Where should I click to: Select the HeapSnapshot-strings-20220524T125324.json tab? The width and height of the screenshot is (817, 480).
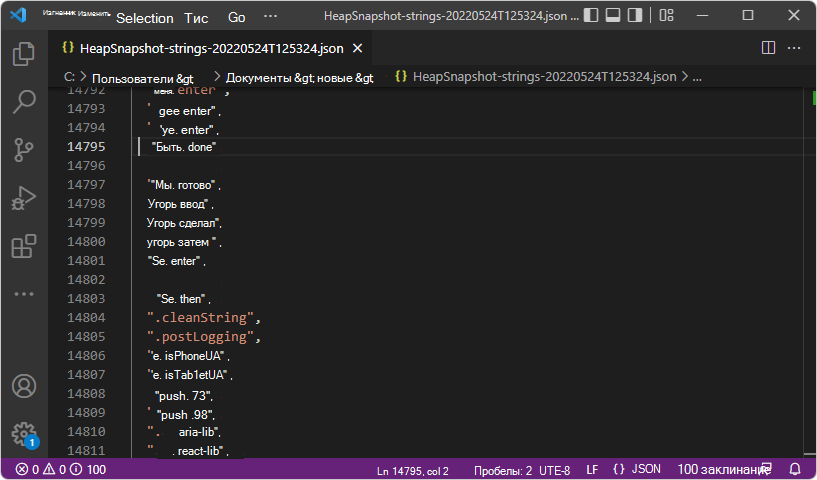[x=212, y=48]
